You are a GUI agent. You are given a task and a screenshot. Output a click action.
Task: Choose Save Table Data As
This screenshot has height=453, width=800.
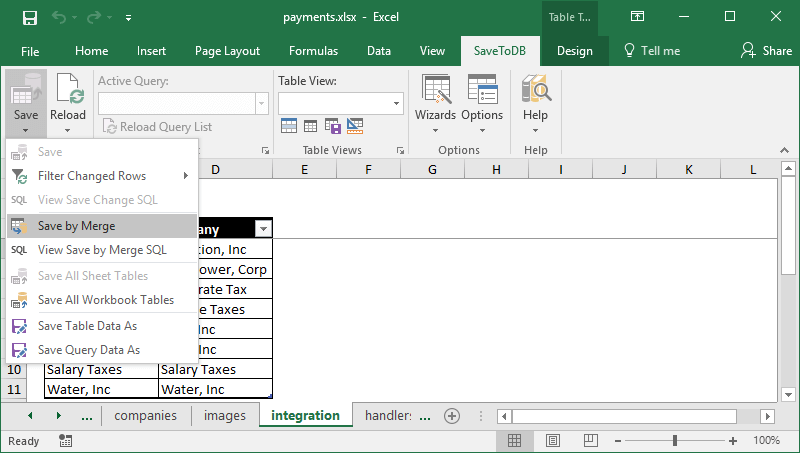click(102, 326)
